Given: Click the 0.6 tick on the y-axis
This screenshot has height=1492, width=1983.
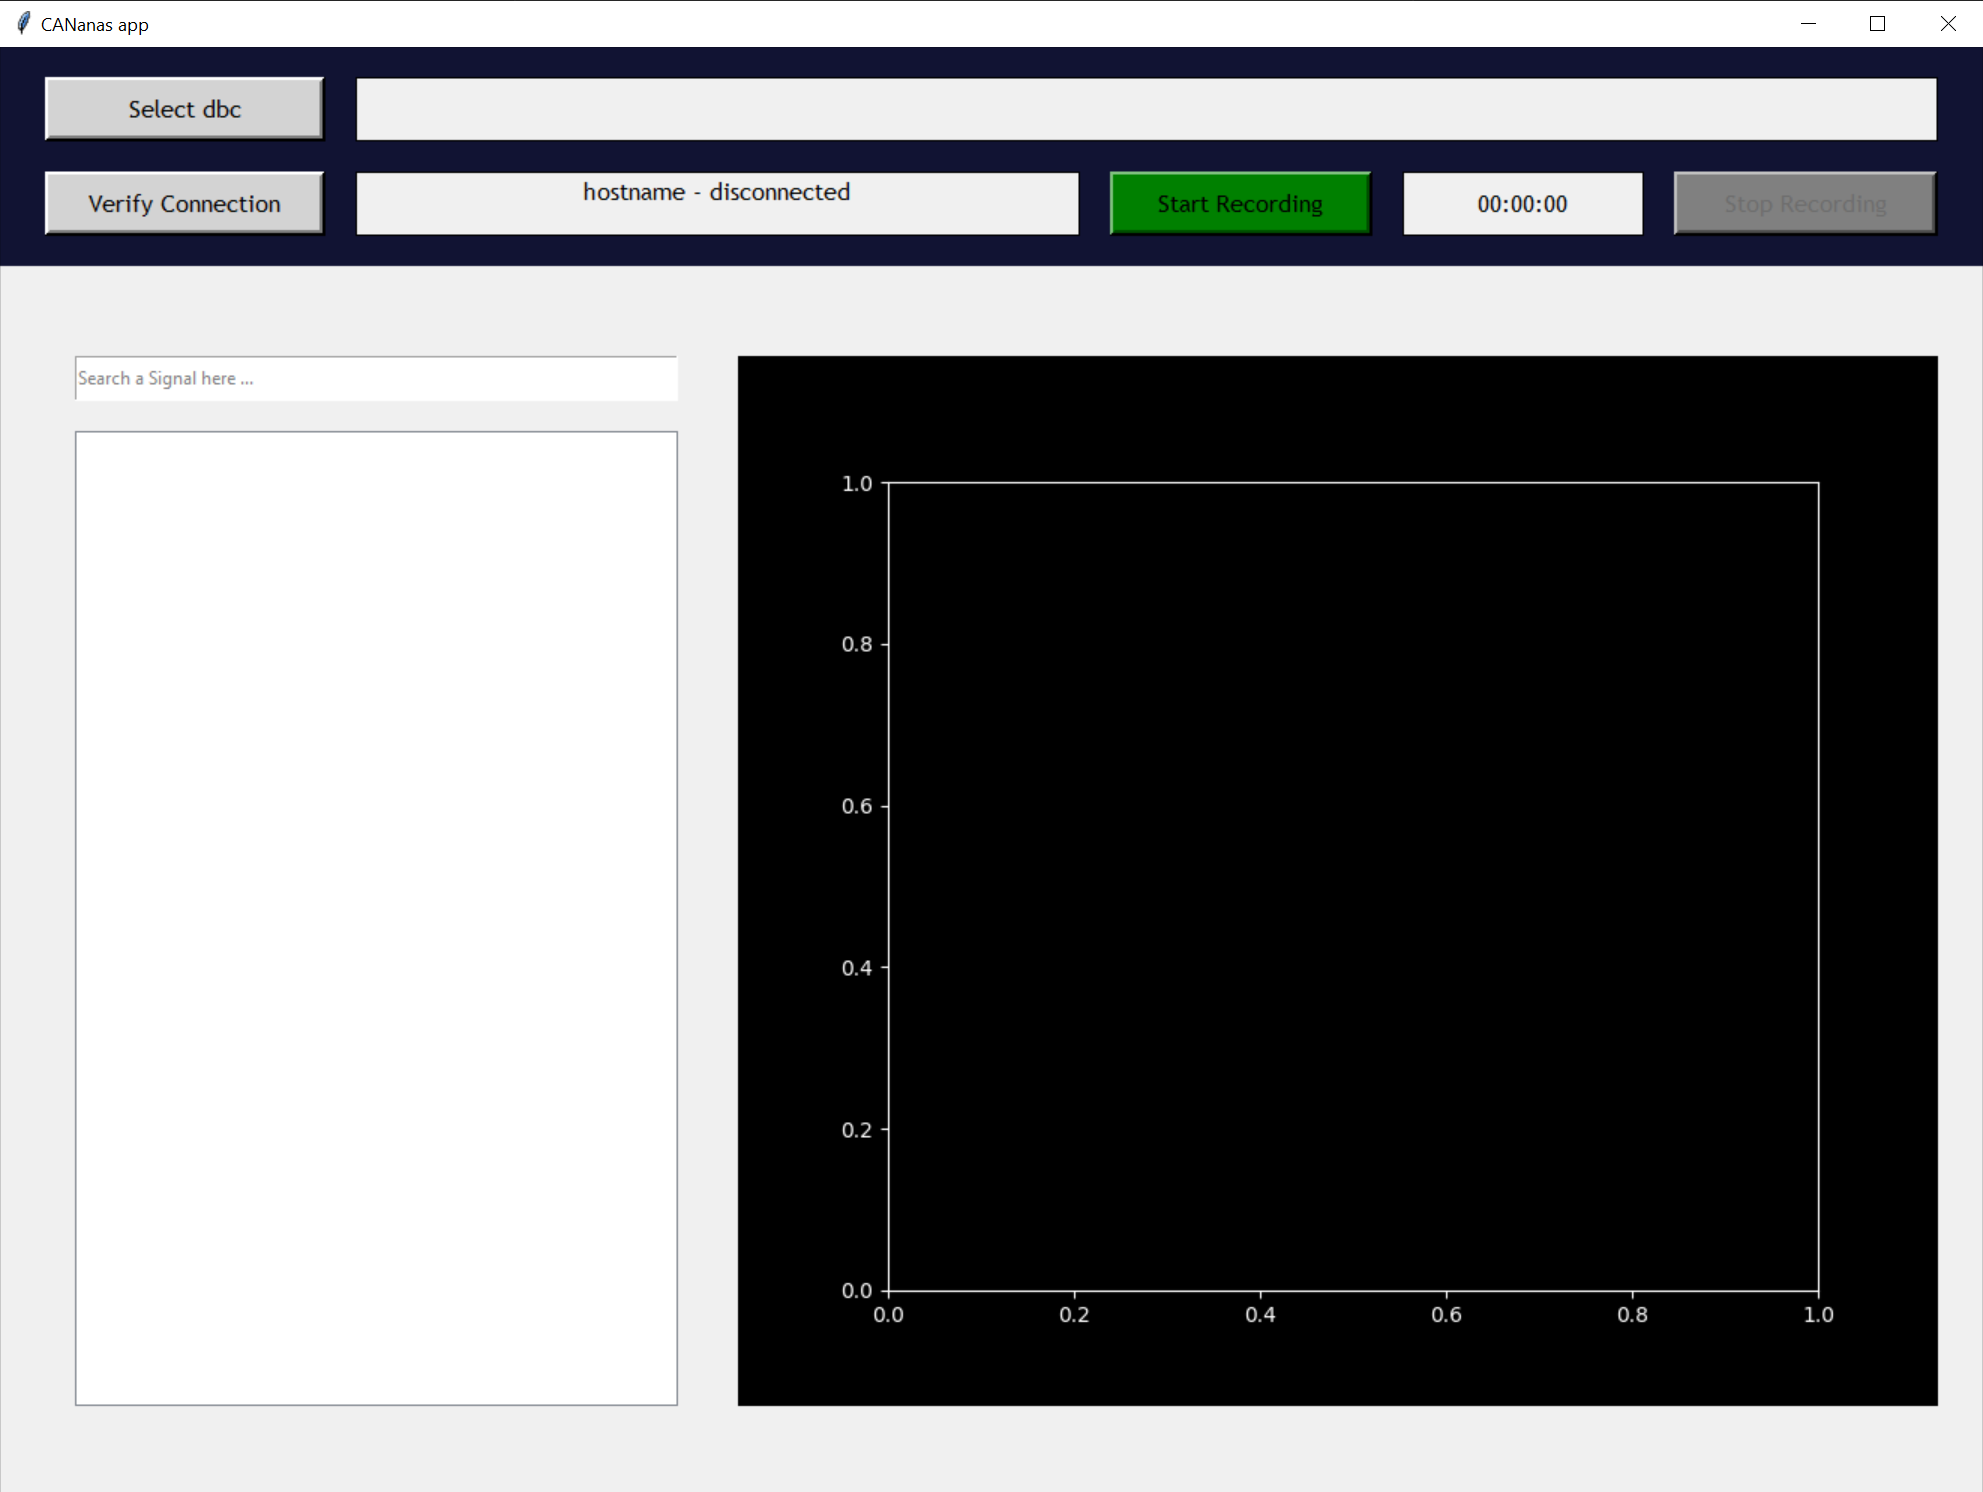Looking at the screenshot, I should [858, 806].
